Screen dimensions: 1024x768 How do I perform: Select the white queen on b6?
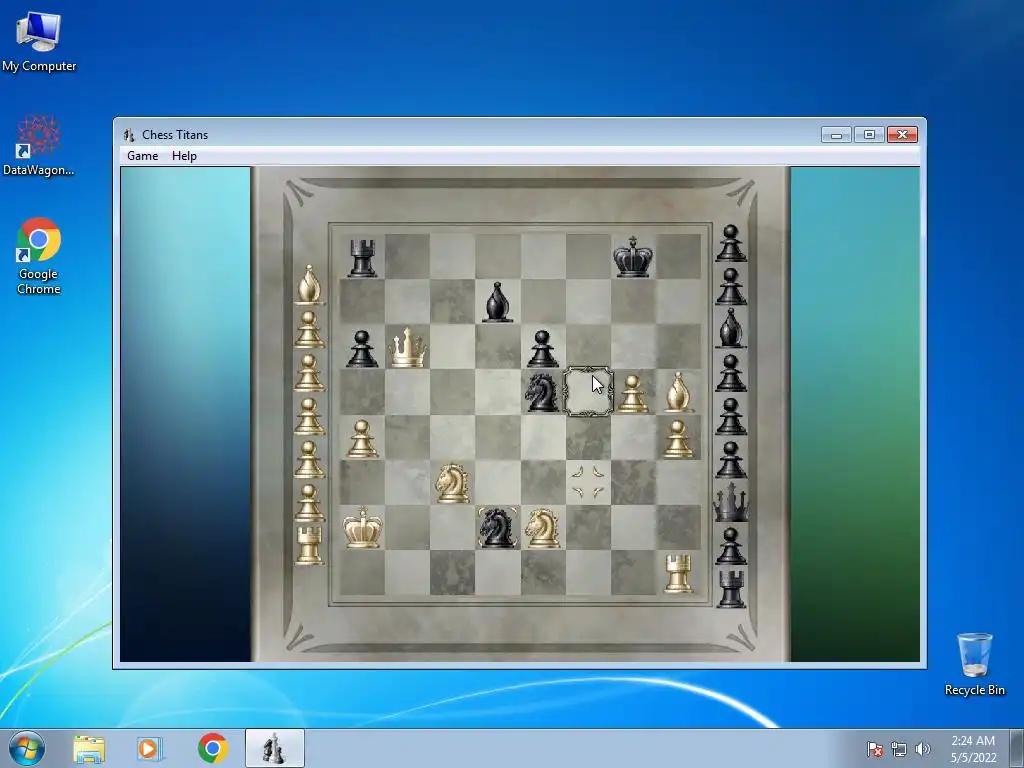408,347
